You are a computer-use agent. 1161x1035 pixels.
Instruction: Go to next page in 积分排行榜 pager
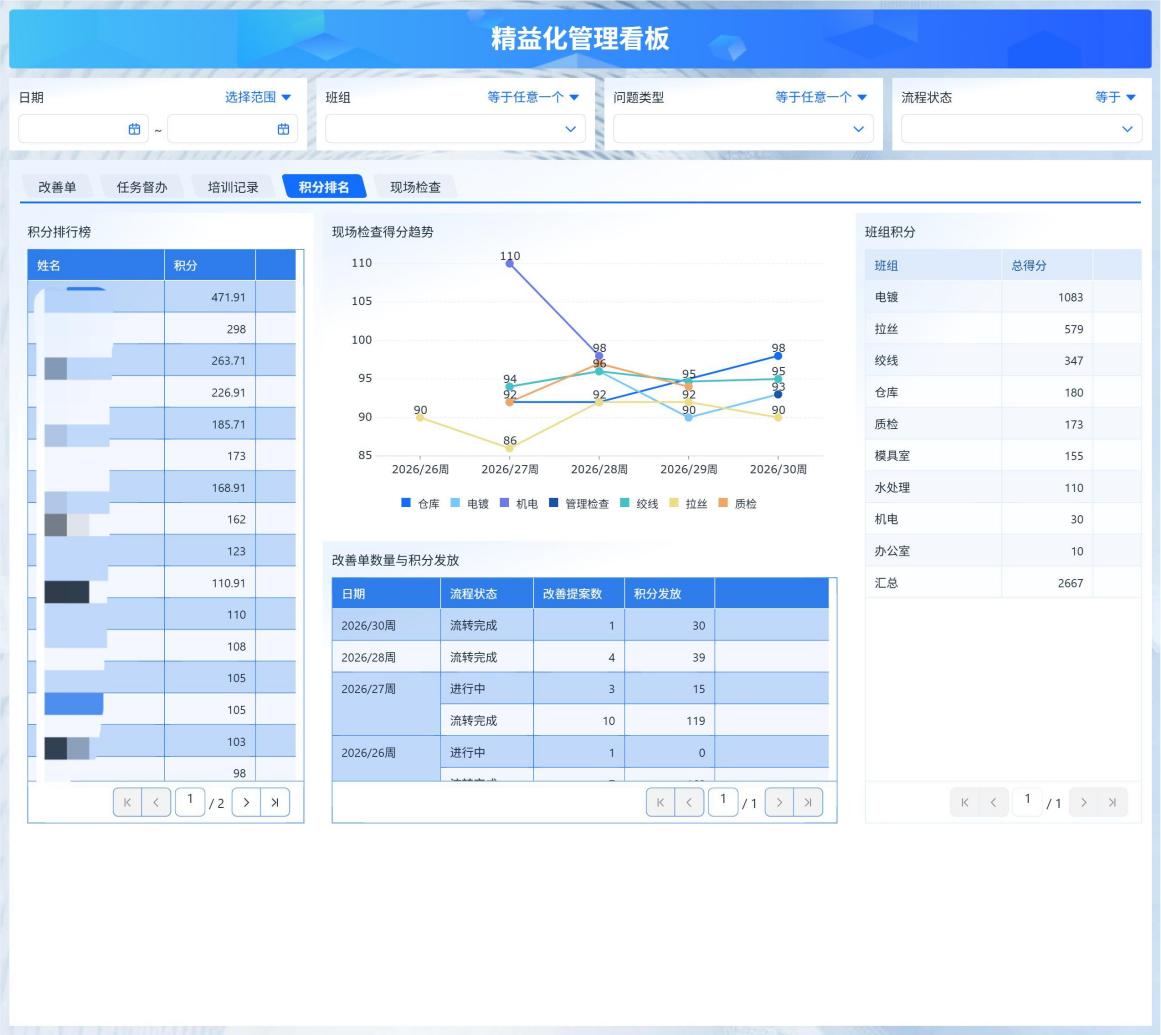pos(246,802)
